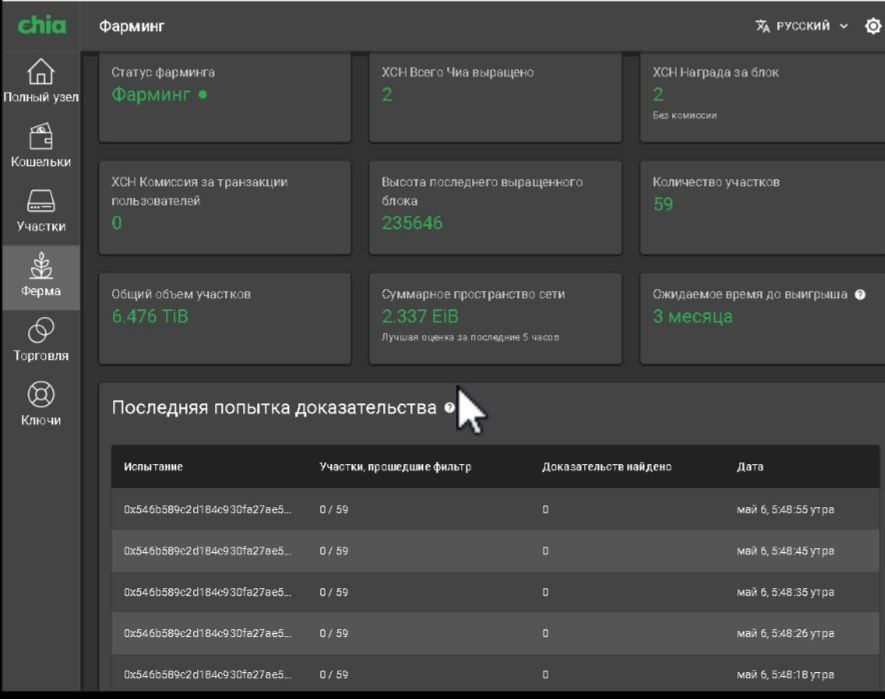885x699 pixels.
Task: Click date май 6, 5:48:35 утра
Action: 785,592
